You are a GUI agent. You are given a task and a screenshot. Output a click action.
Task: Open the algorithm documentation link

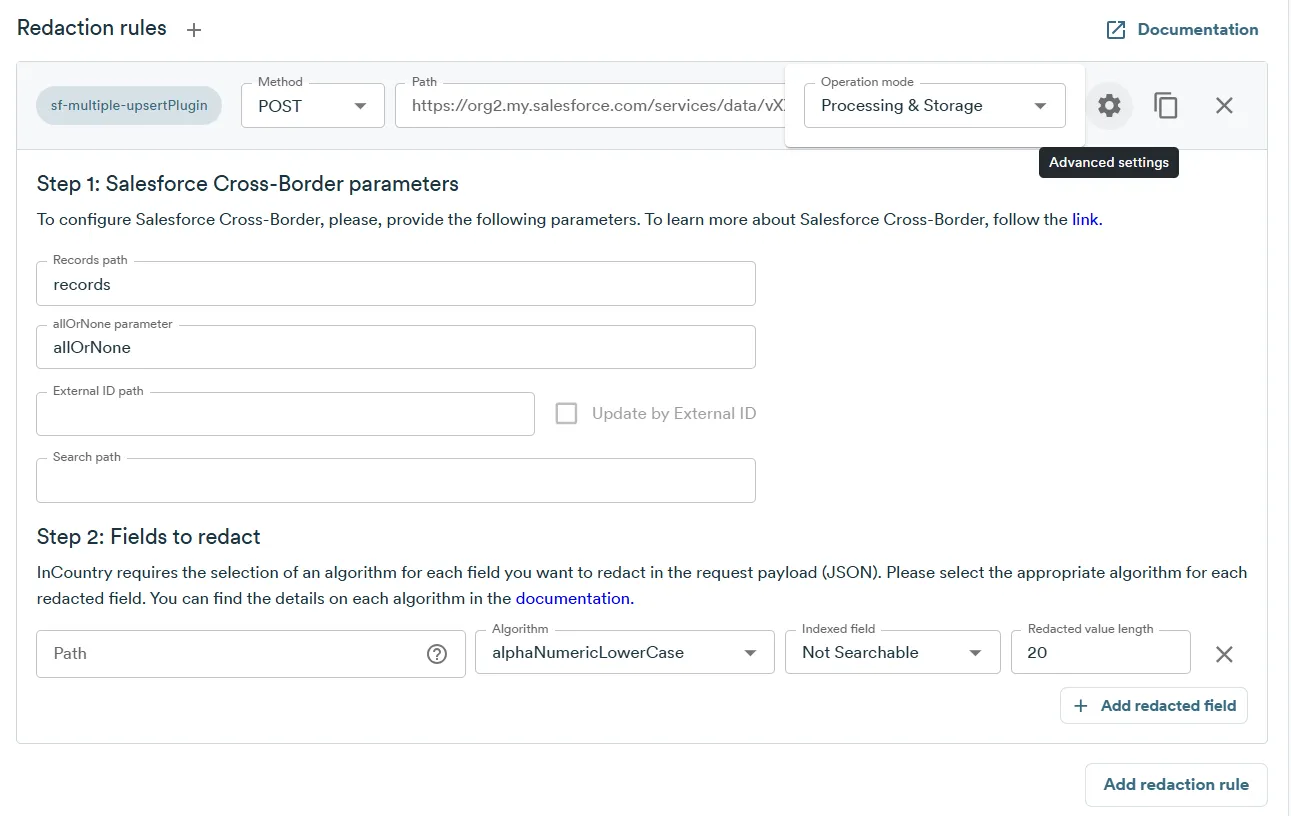pos(573,598)
